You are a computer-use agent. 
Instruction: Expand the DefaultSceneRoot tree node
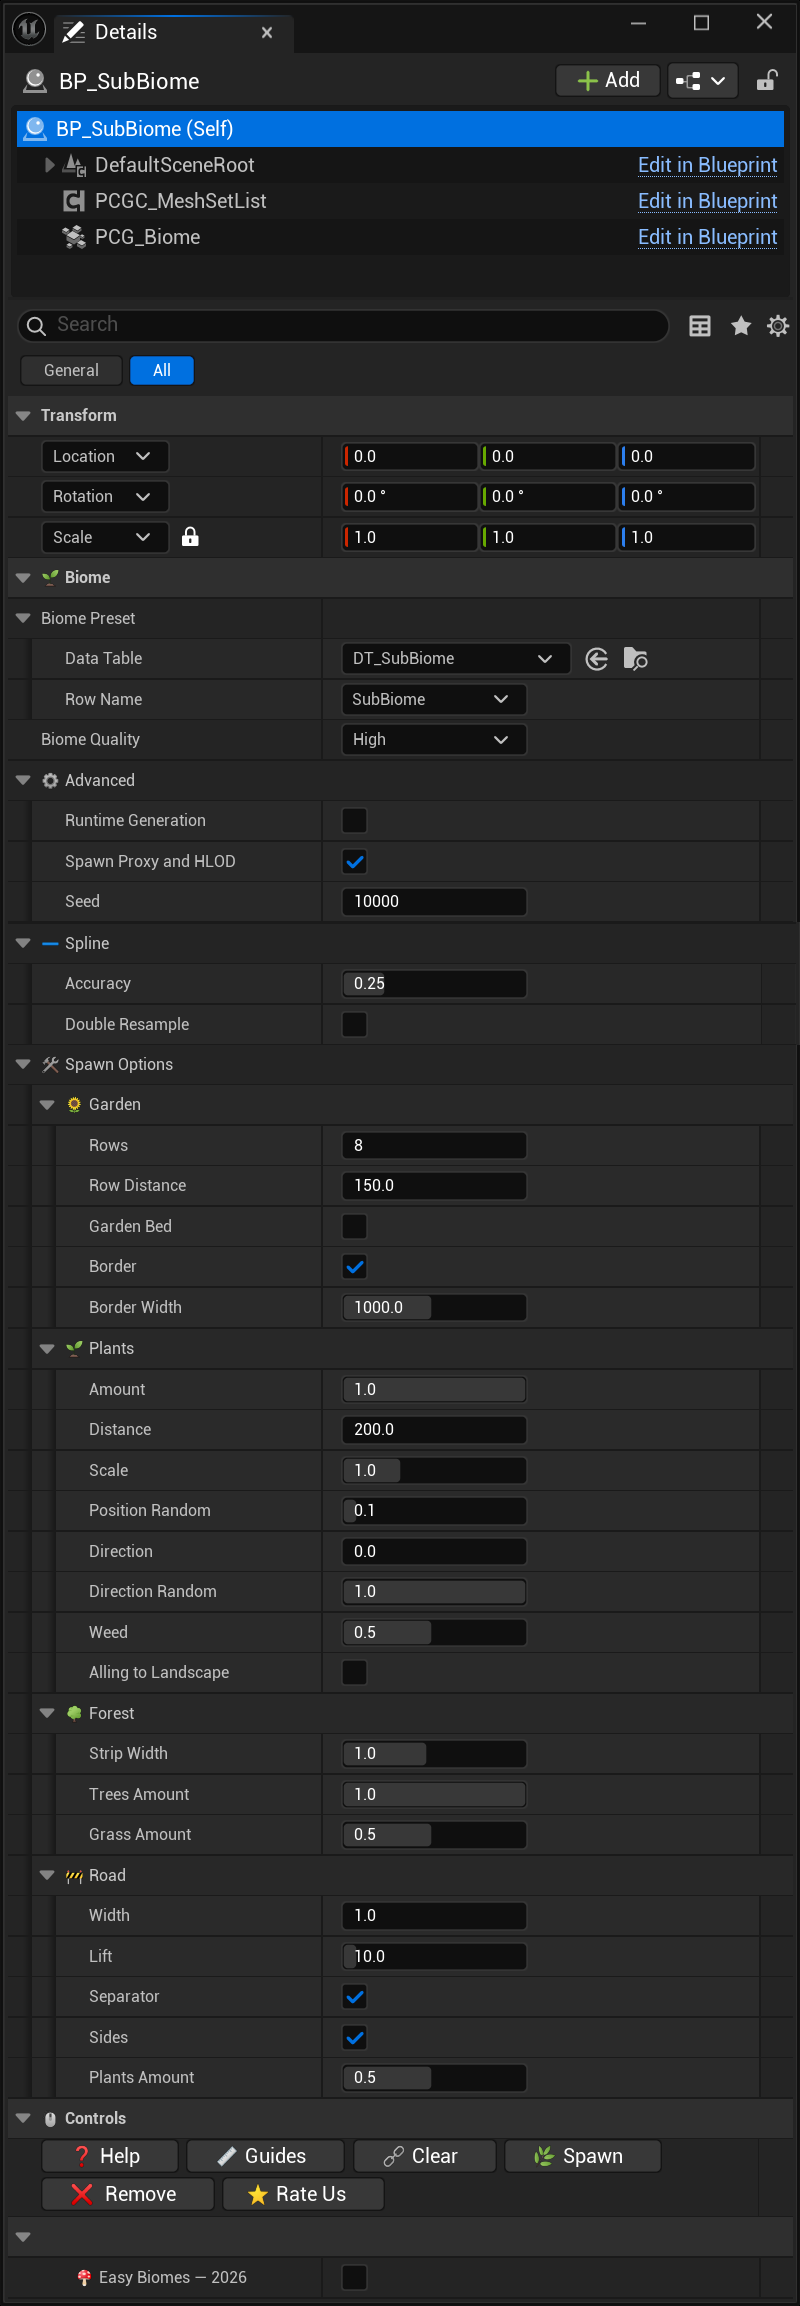[x=50, y=165]
